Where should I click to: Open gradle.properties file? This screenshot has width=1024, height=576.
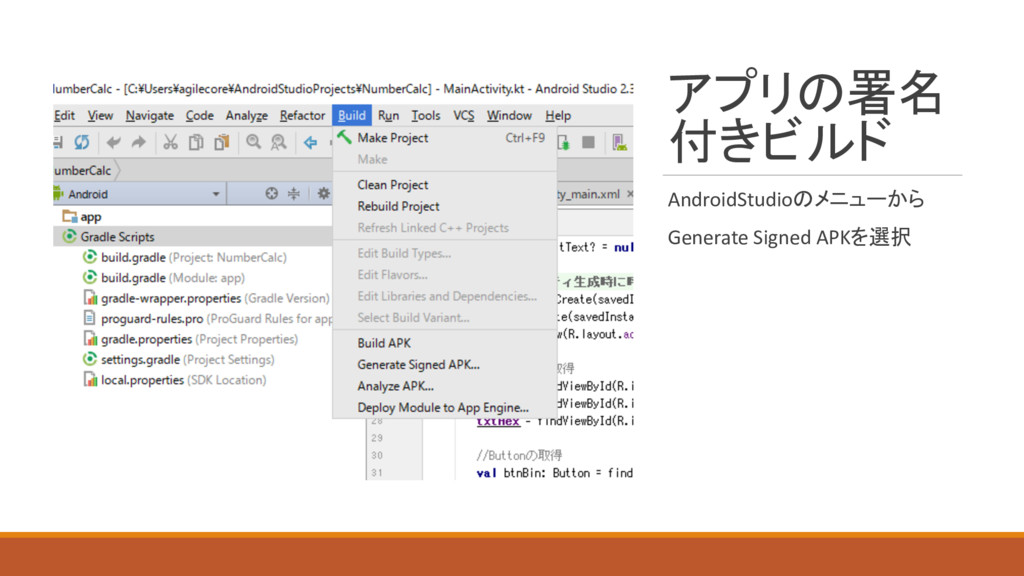coord(193,339)
